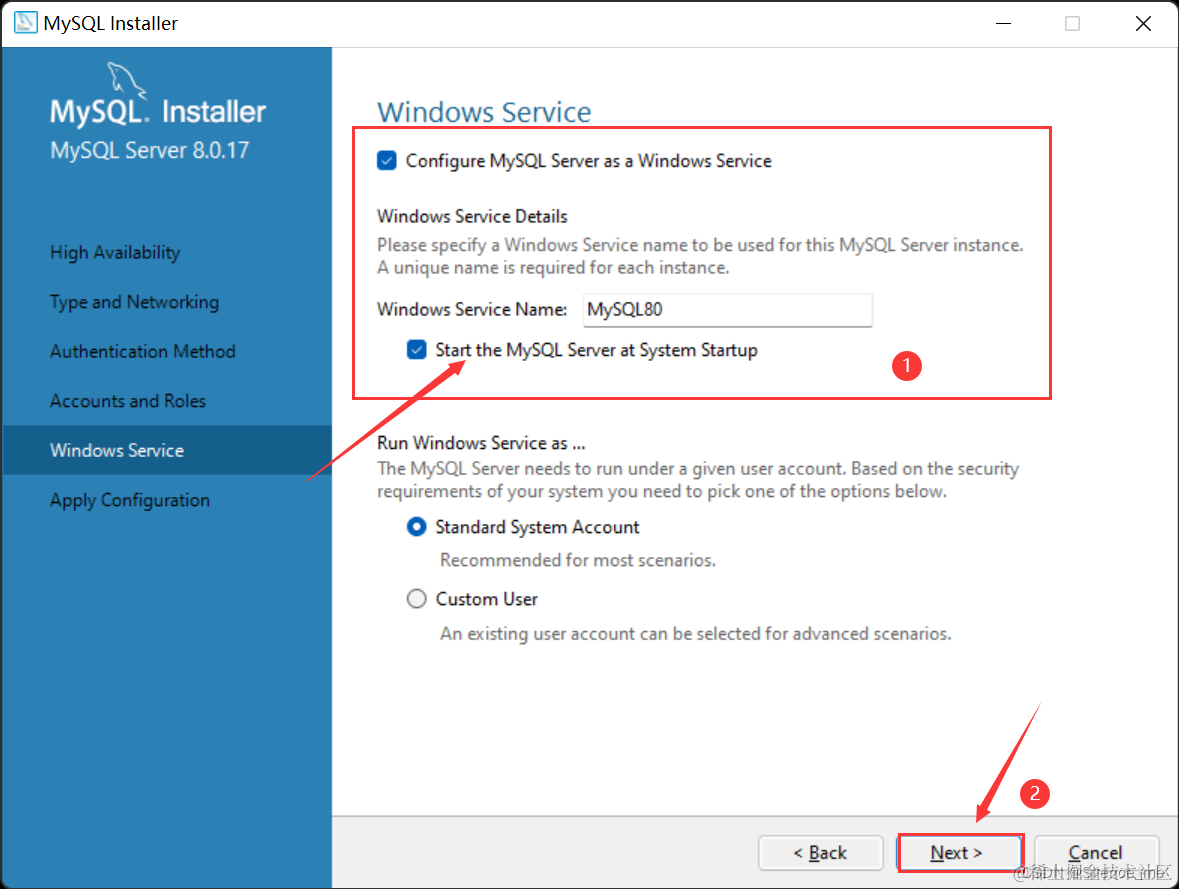Select the Windows Service sidebar step

pos(167,450)
